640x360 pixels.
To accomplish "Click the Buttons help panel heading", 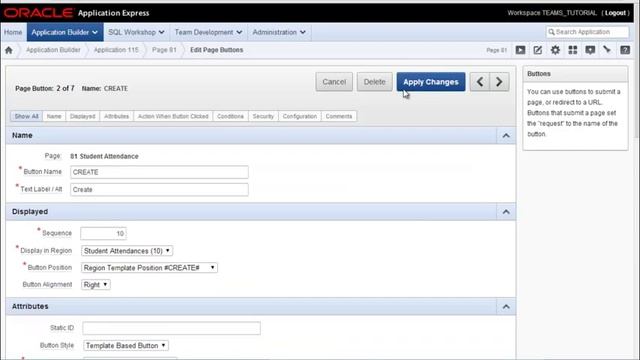I will click(539, 74).
